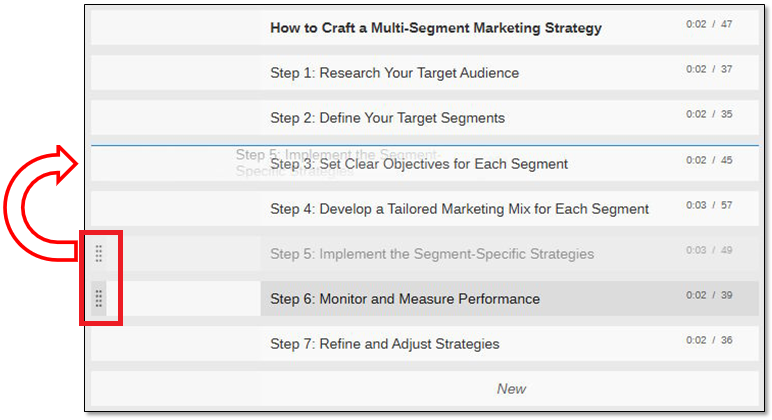Select the 0:02 / 35 timing for Step 2
The height and width of the screenshot is (420, 772).
click(709, 114)
